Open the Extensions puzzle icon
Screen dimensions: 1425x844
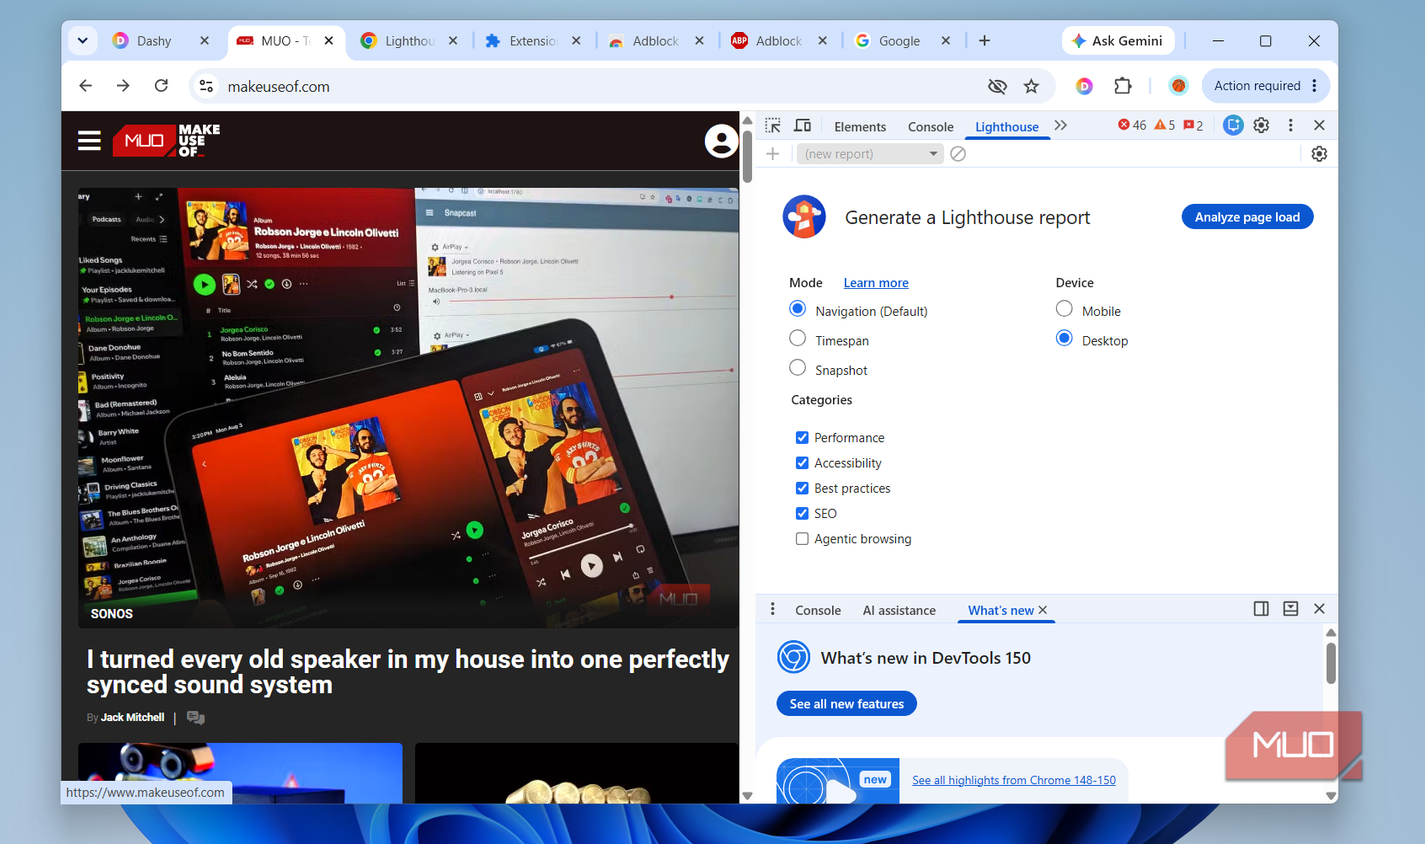tap(1123, 86)
